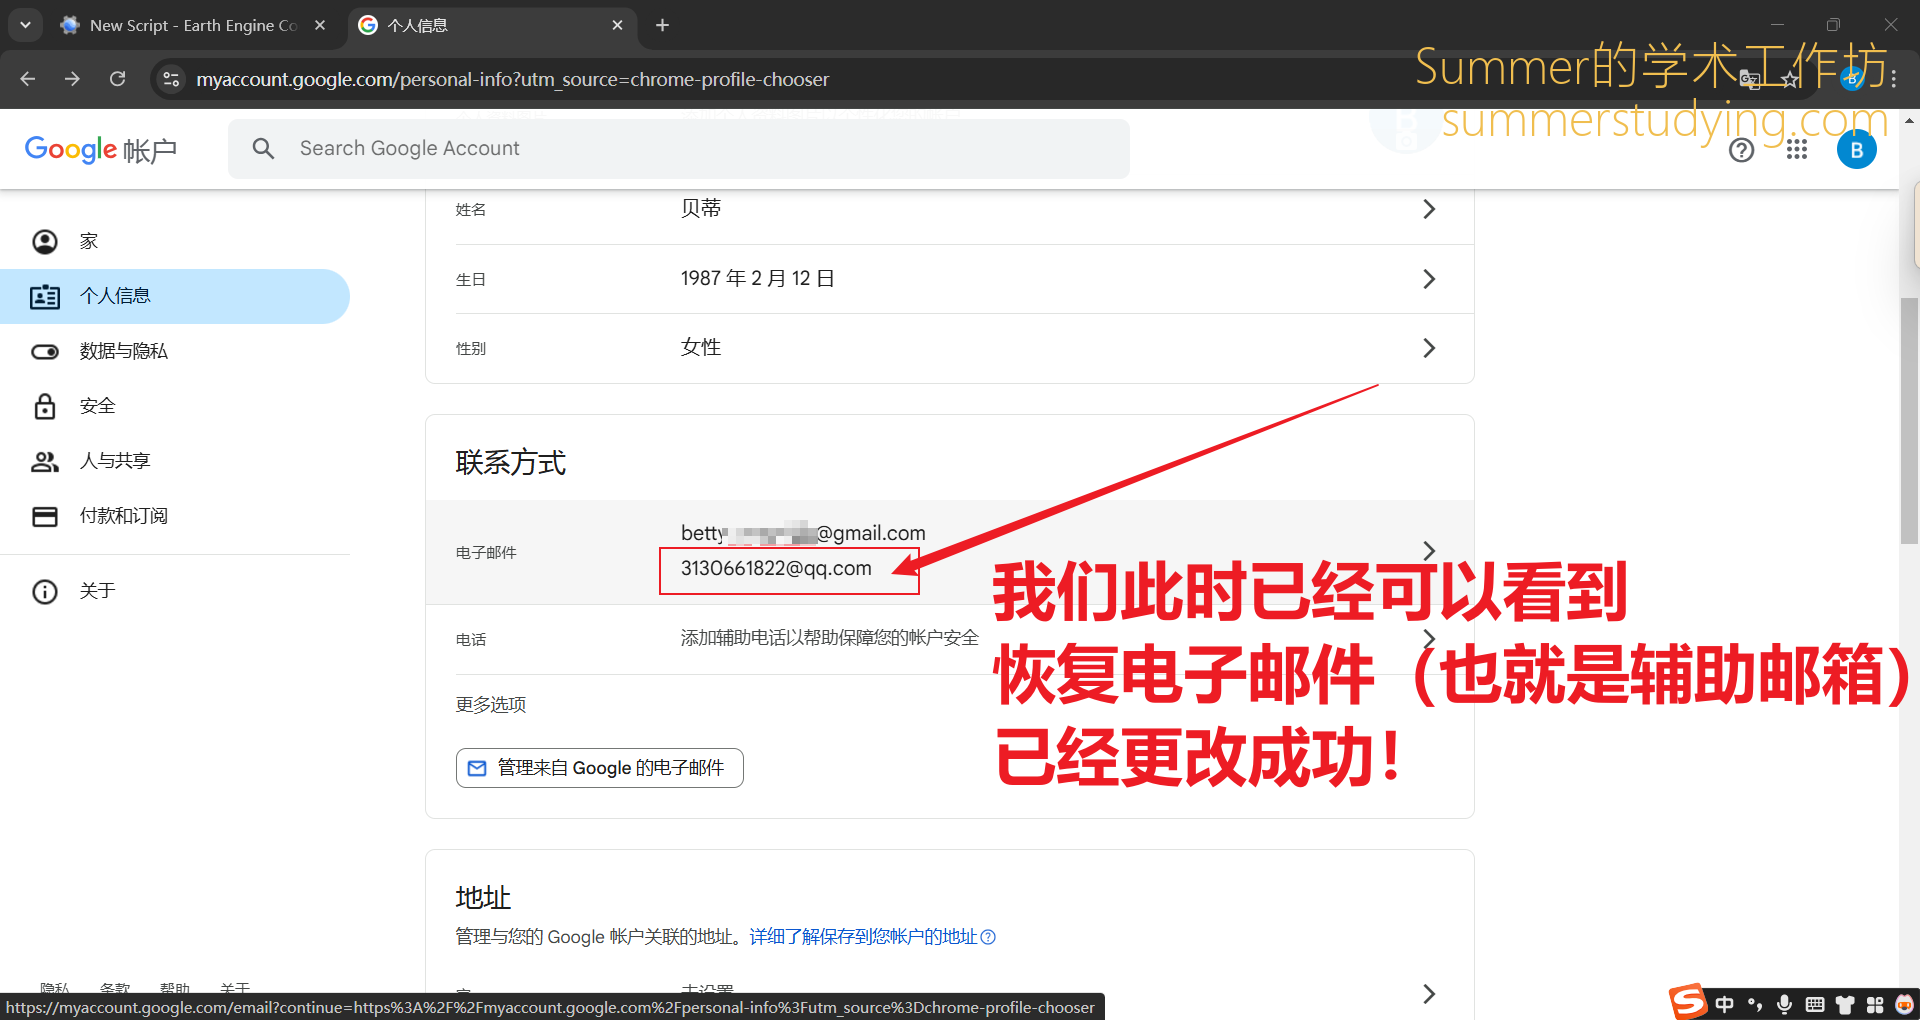Click the browser forward arrow
The width and height of the screenshot is (1920, 1020).
(72, 79)
